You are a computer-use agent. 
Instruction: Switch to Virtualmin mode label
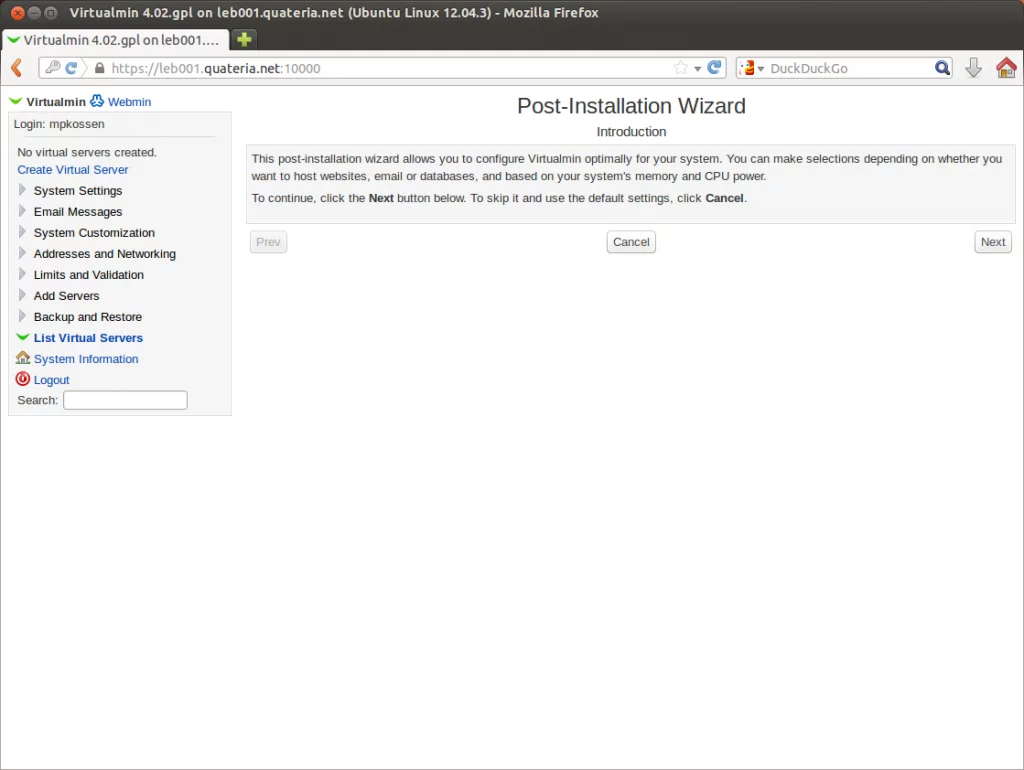(x=56, y=102)
